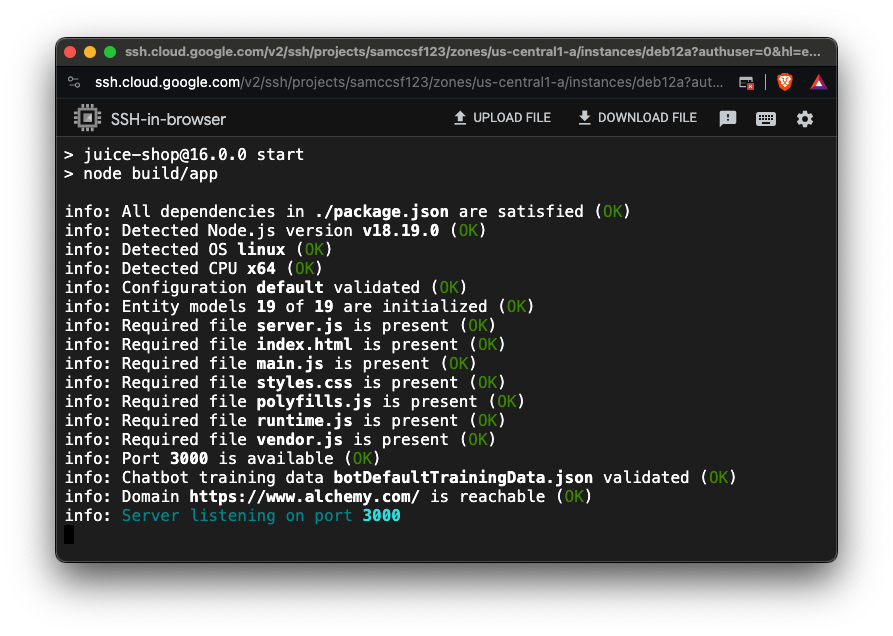Click the './package.json' text
Image resolution: width=893 pixels, height=636 pixels.
click(382, 211)
